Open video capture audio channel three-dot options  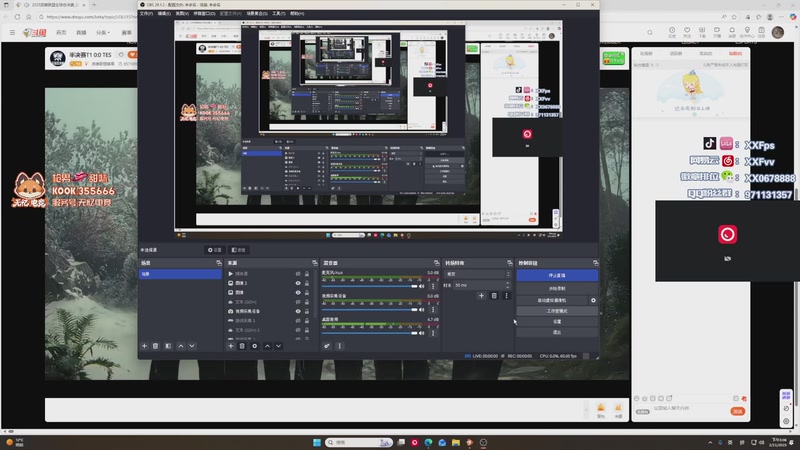(x=433, y=310)
